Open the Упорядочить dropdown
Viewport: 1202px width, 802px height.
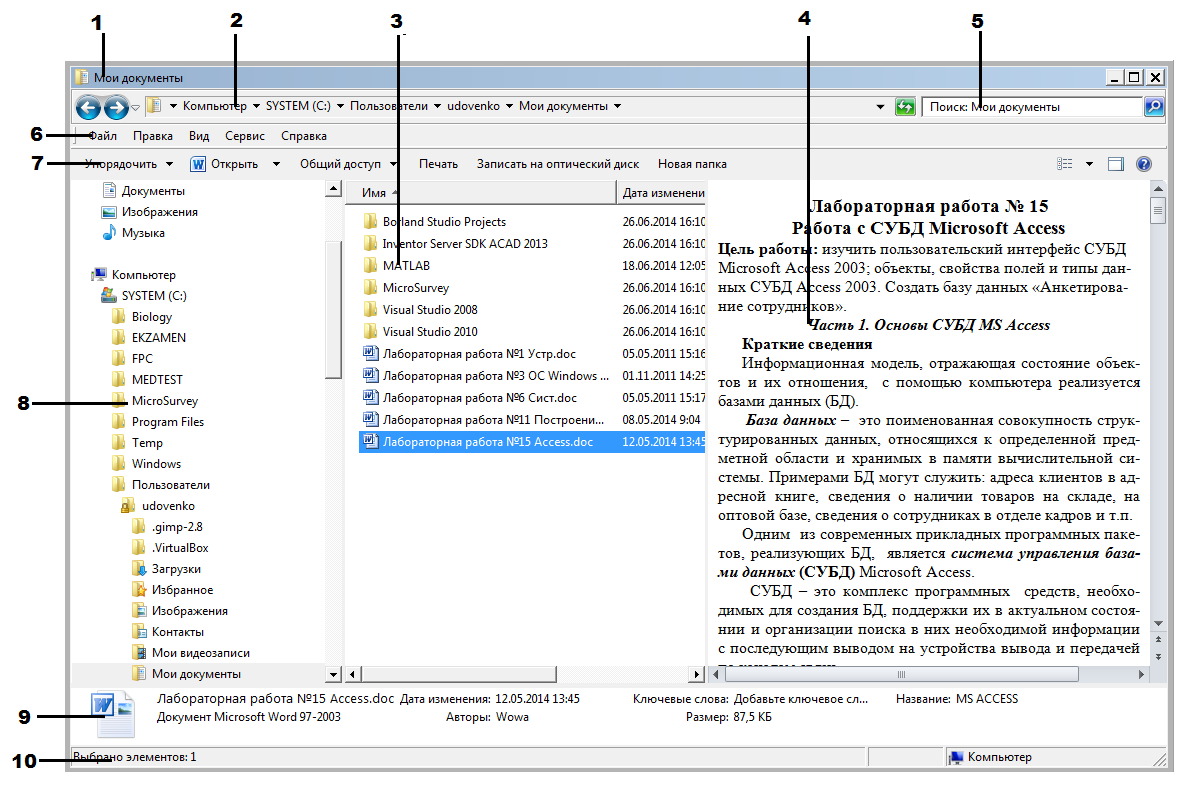coord(130,164)
